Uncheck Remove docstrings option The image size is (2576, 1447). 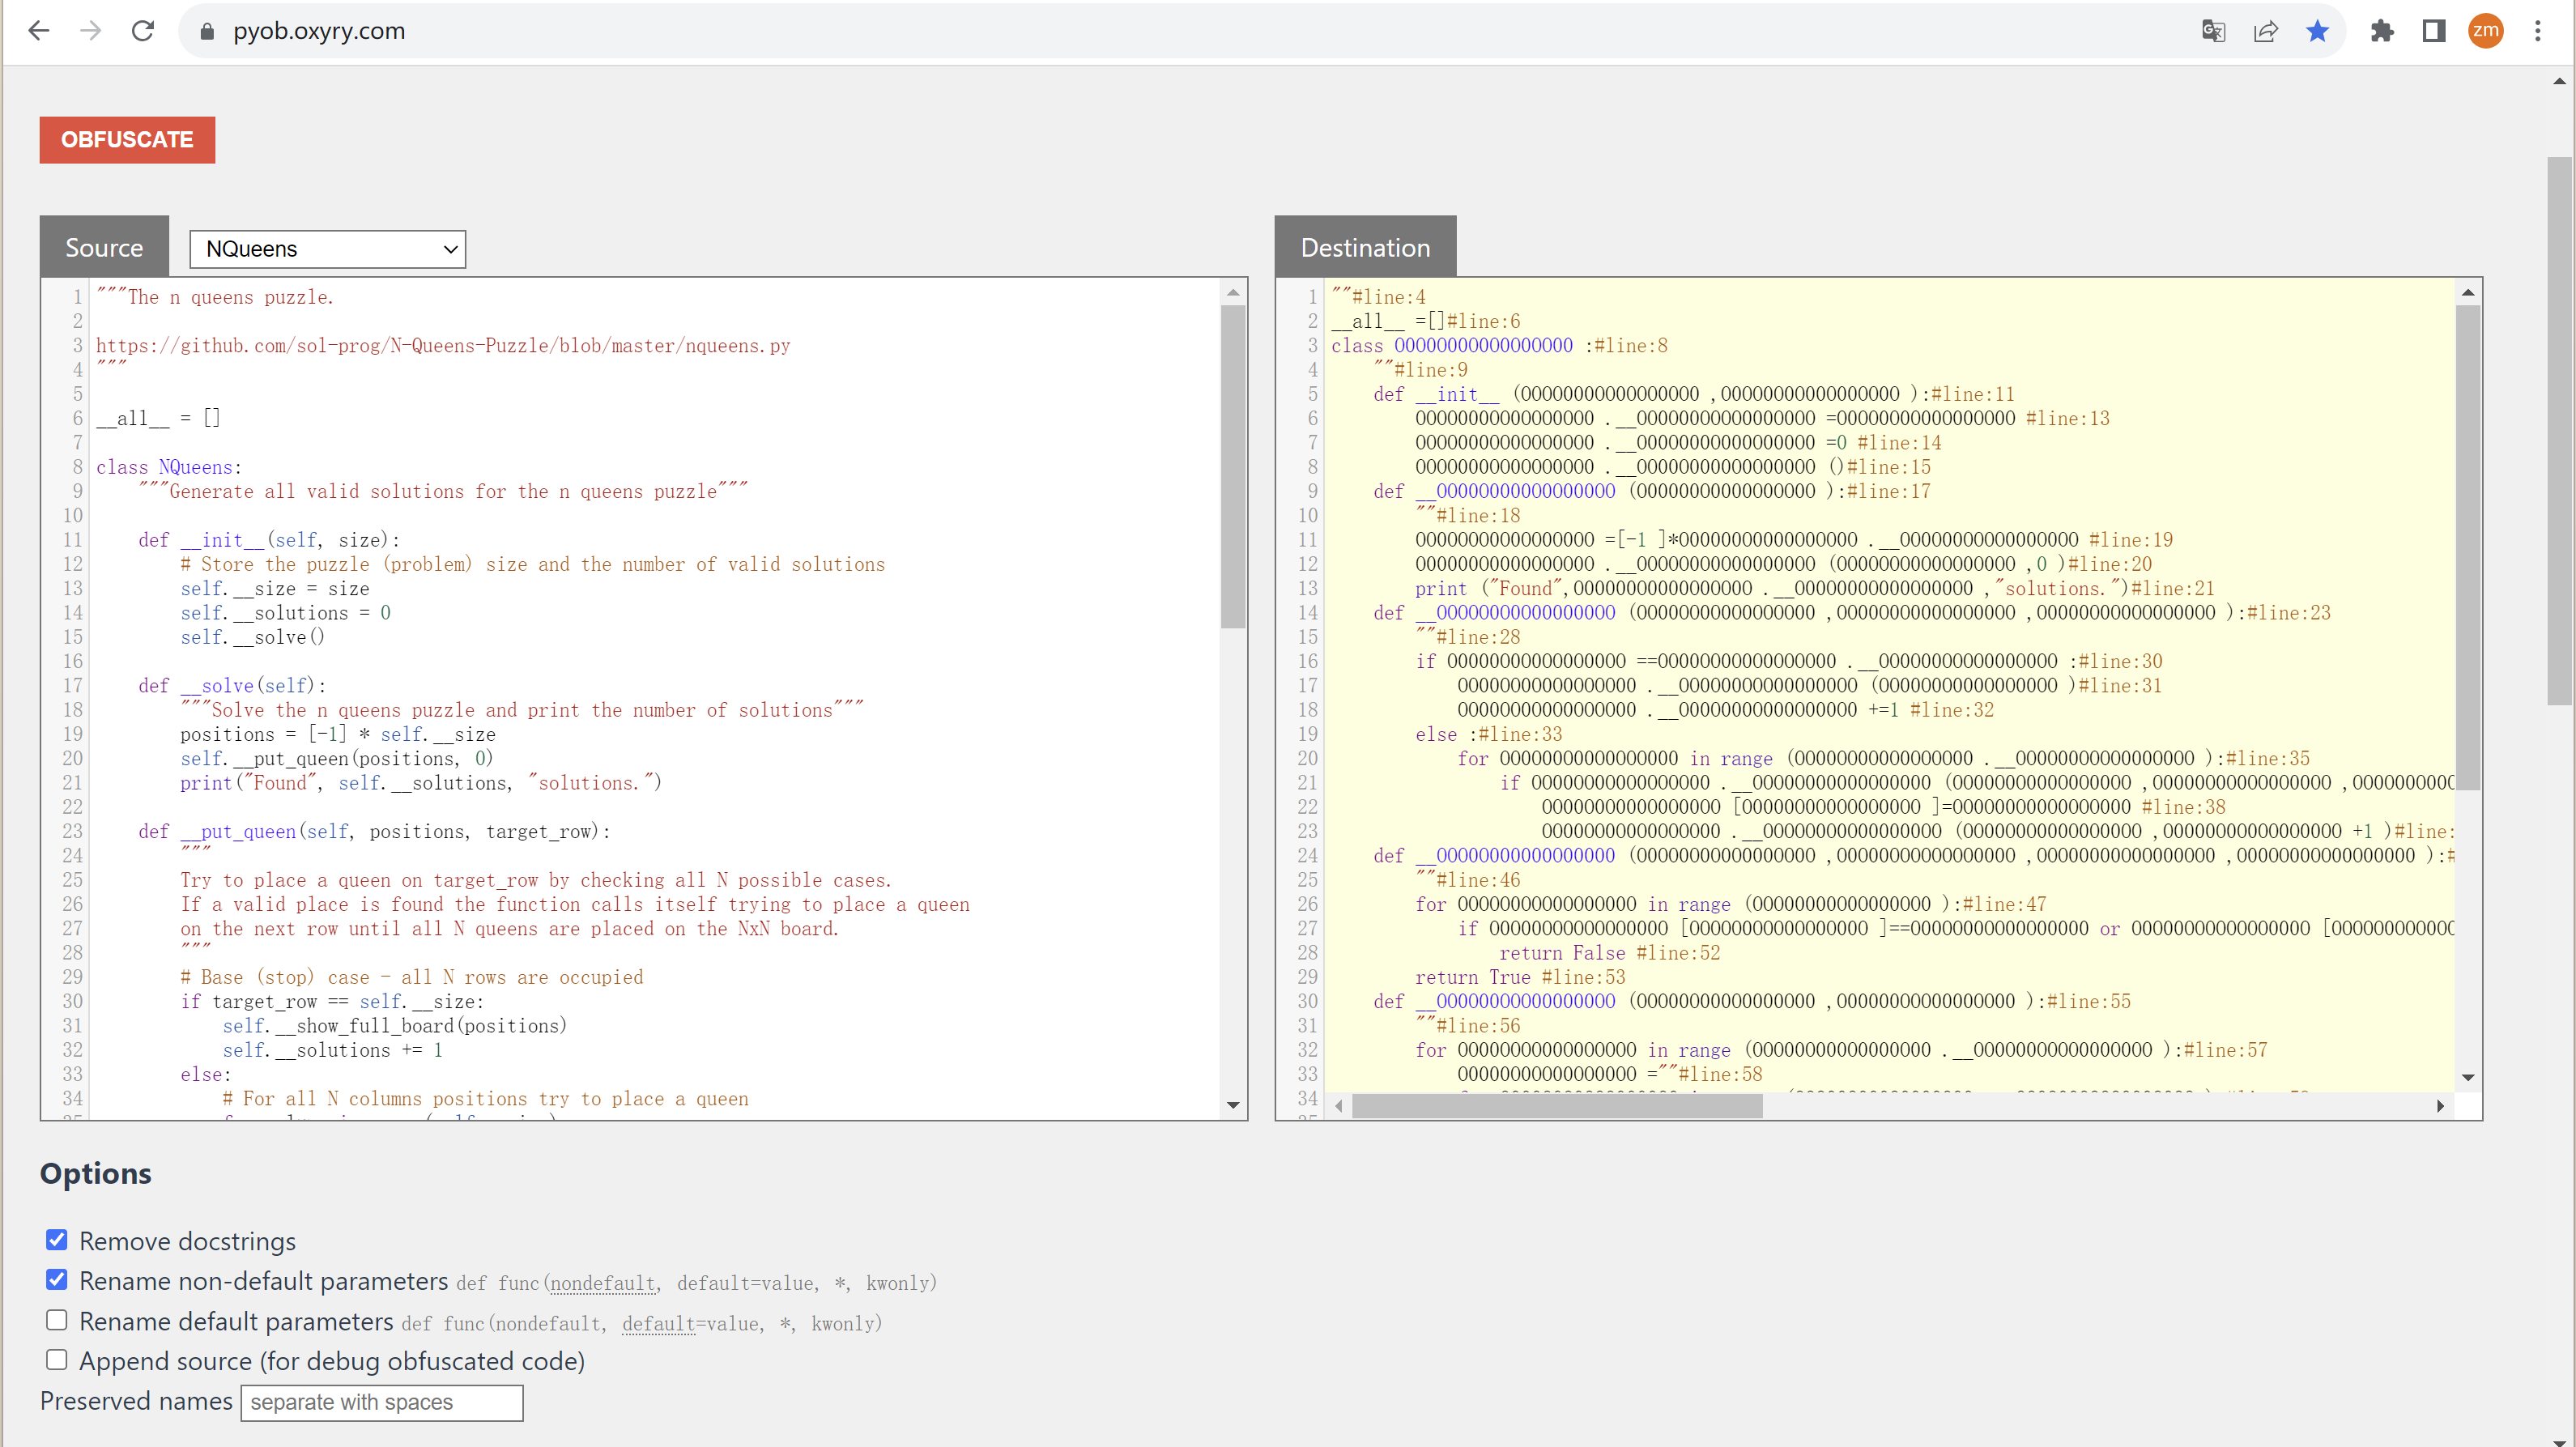pos(57,1240)
